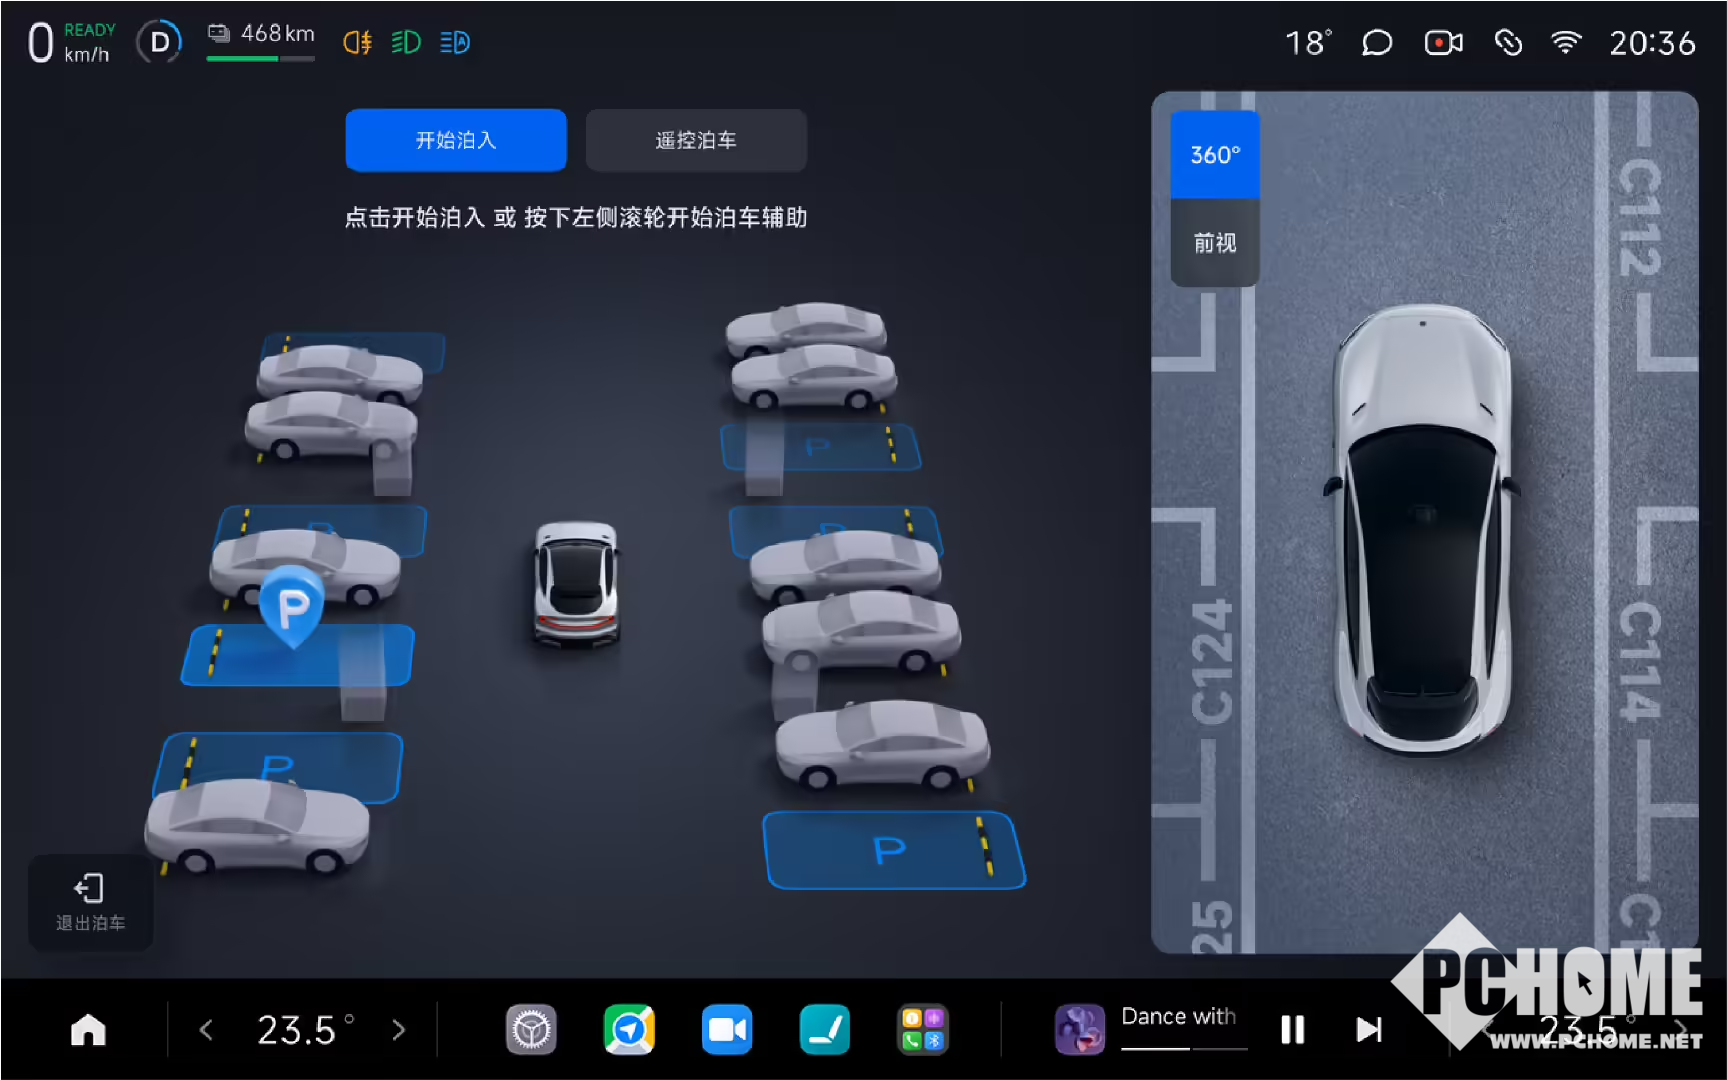The image size is (1727, 1080).
Task: Decrease left temperature with left arrow
Action: click(206, 1029)
